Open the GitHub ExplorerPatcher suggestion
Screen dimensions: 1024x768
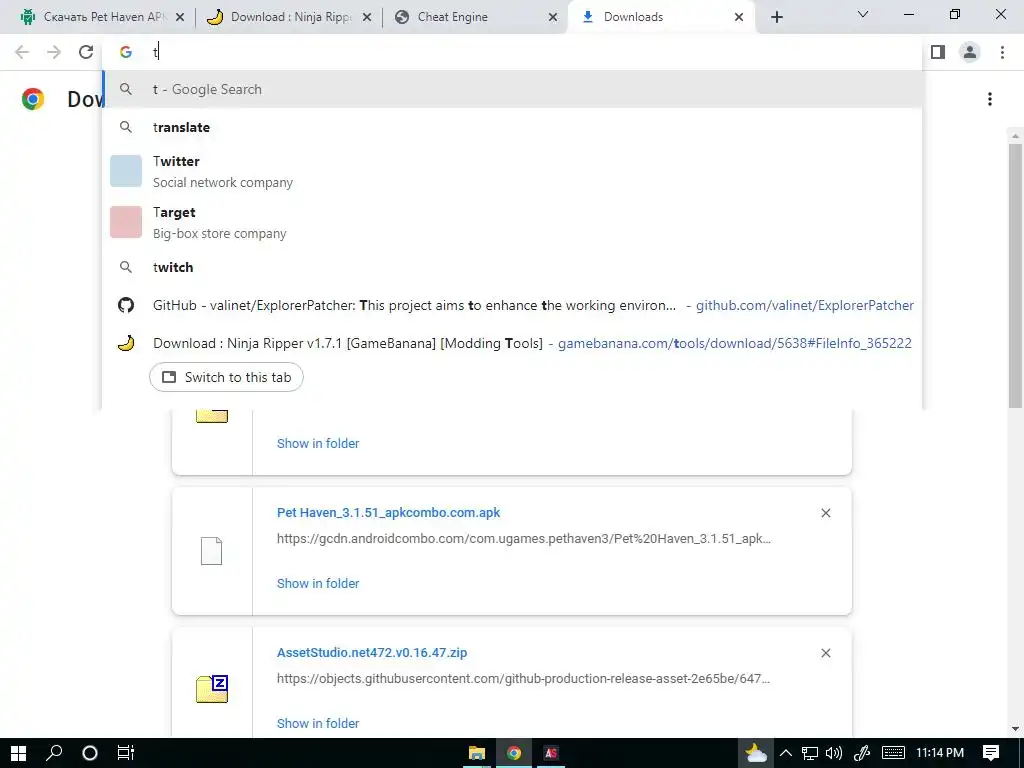click(x=513, y=305)
